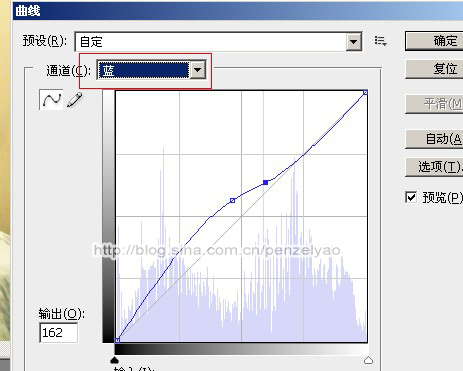Screen dimensions: 463x371
Task: Select the pencil draw curve tool
Action: [75, 100]
